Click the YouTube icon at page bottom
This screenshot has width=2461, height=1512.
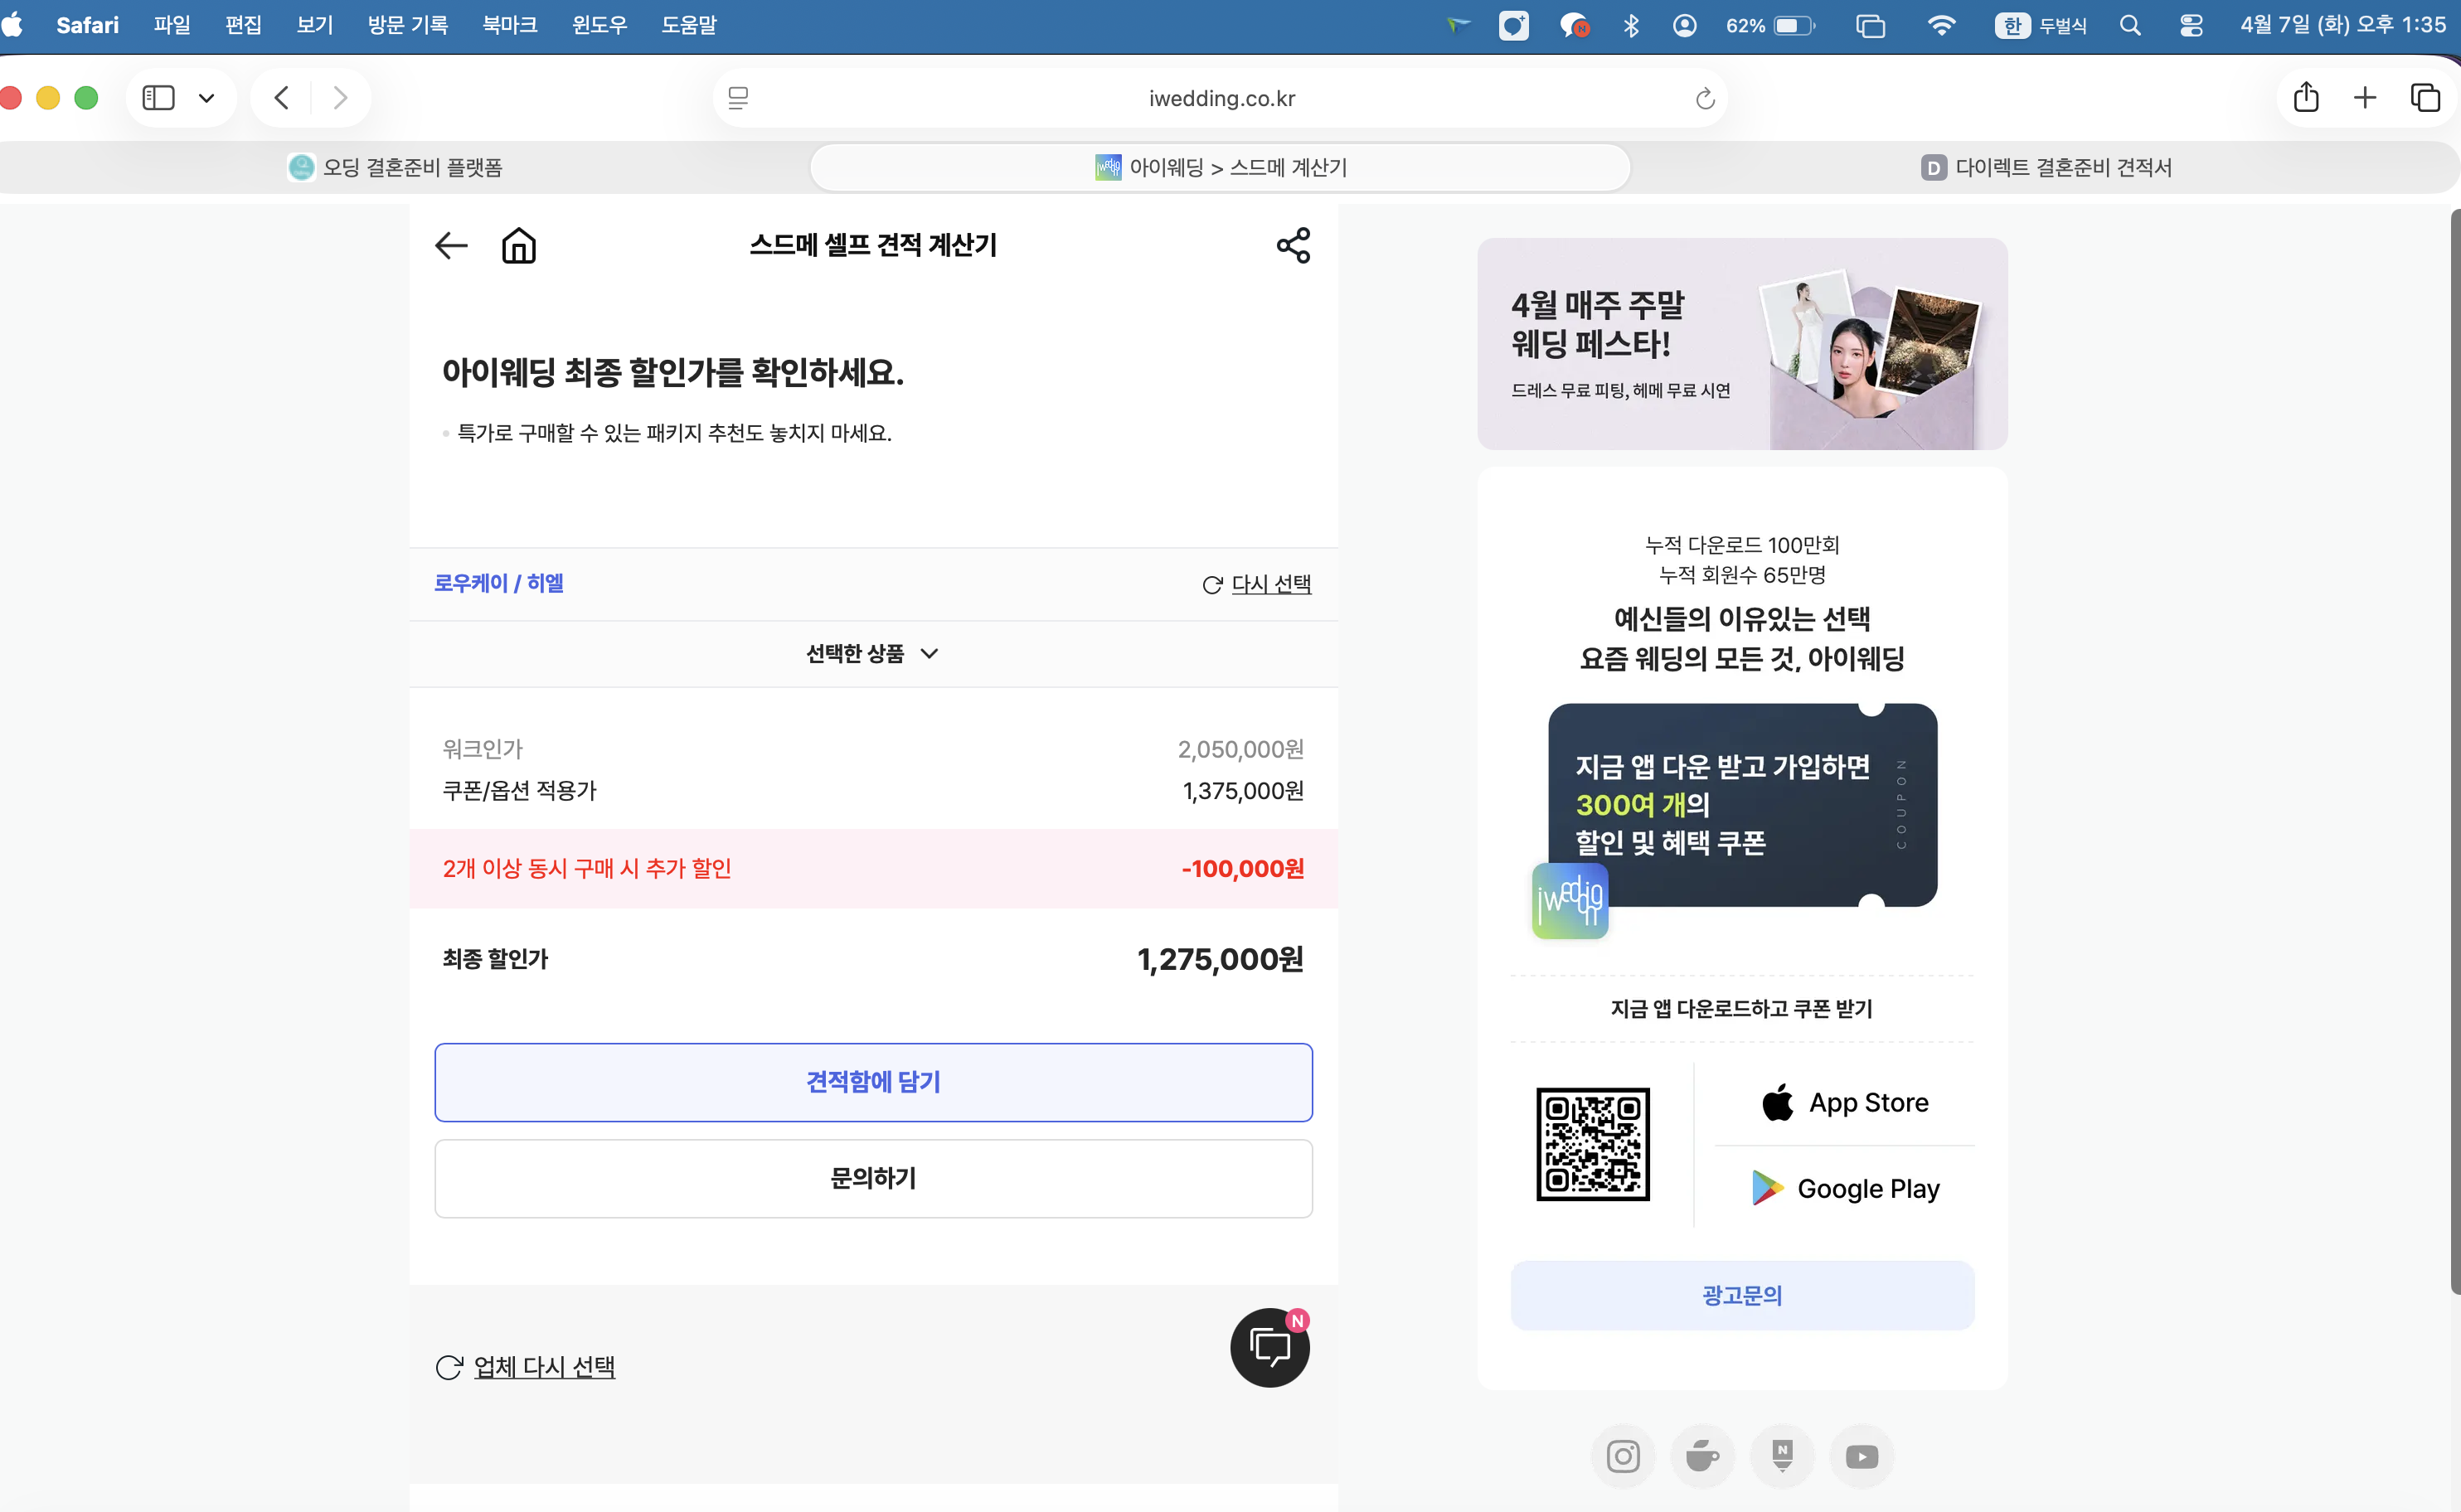(x=1862, y=1456)
